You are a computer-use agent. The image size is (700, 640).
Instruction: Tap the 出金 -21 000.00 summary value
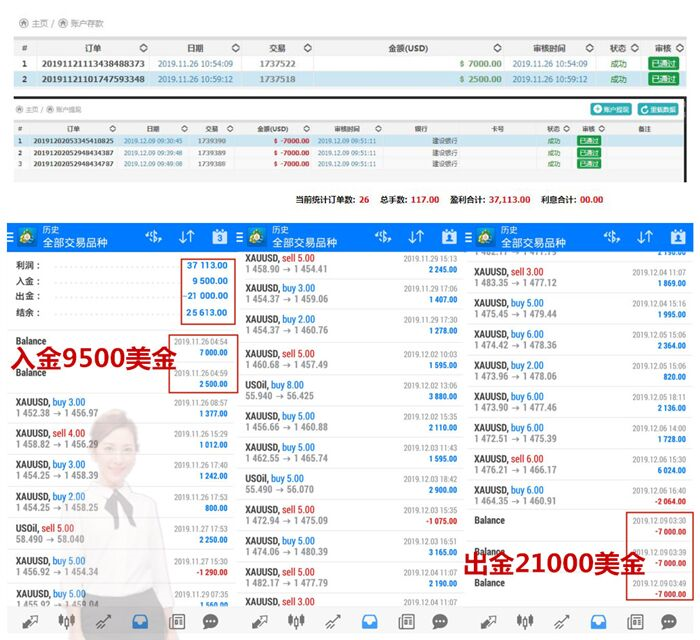point(206,295)
